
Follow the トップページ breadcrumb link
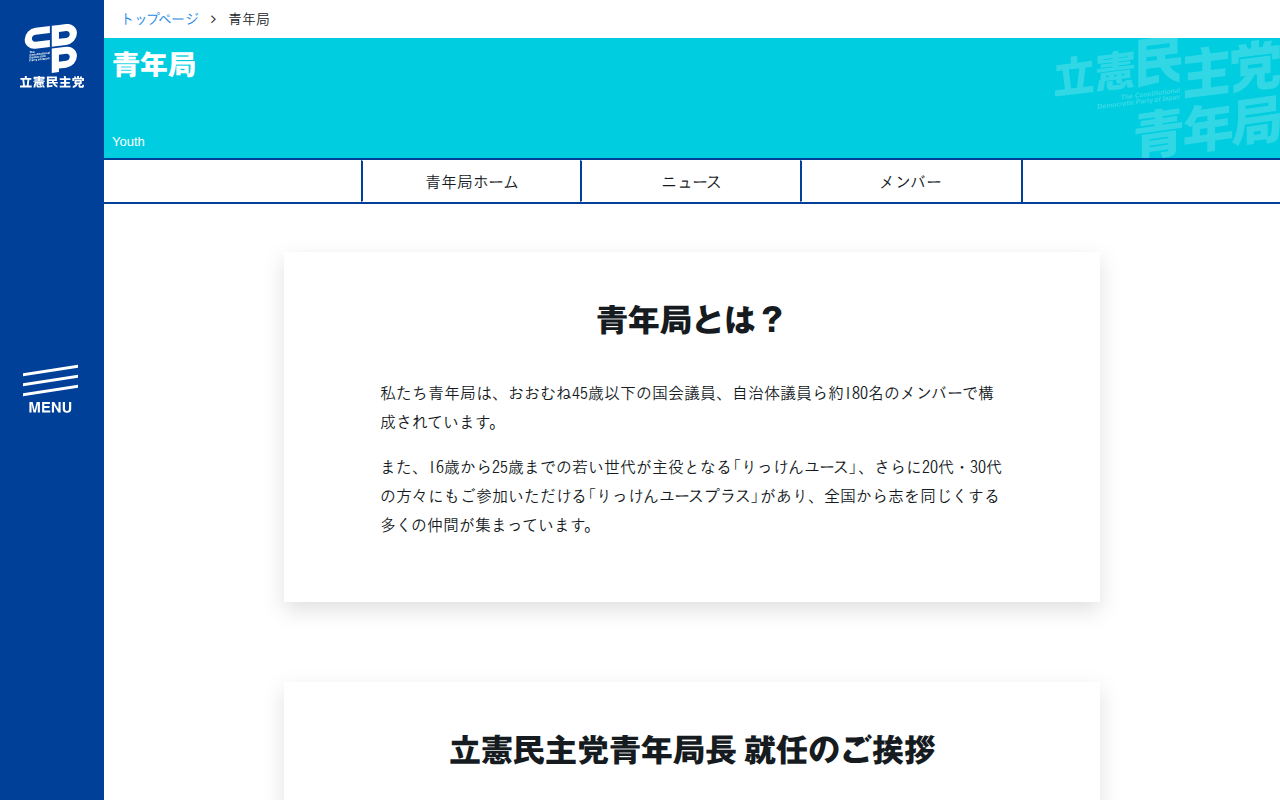tap(160, 19)
